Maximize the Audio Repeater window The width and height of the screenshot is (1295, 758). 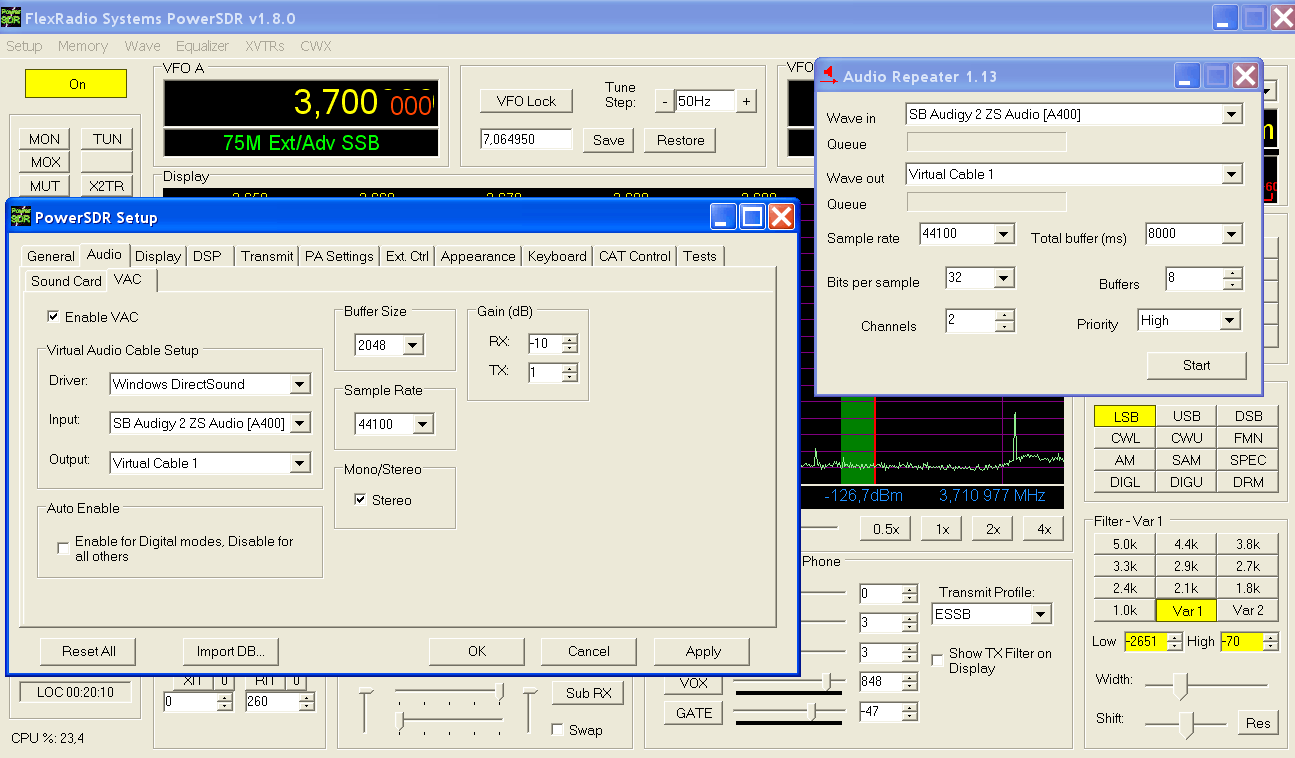pyautogui.click(x=1215, y=76)
